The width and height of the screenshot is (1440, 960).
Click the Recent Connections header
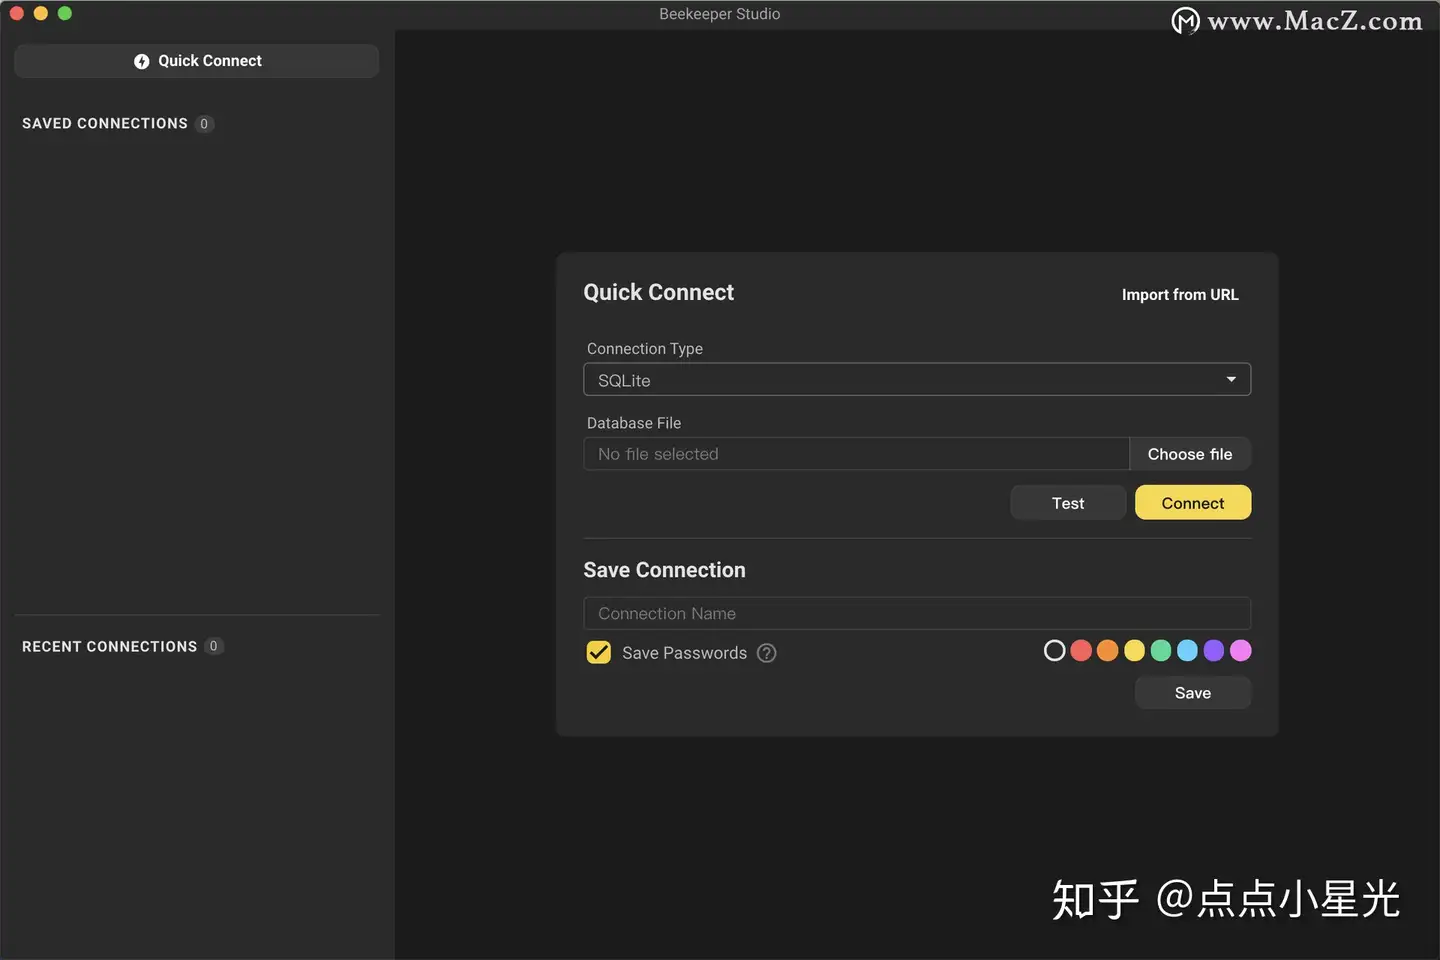(x=110, y=647)
